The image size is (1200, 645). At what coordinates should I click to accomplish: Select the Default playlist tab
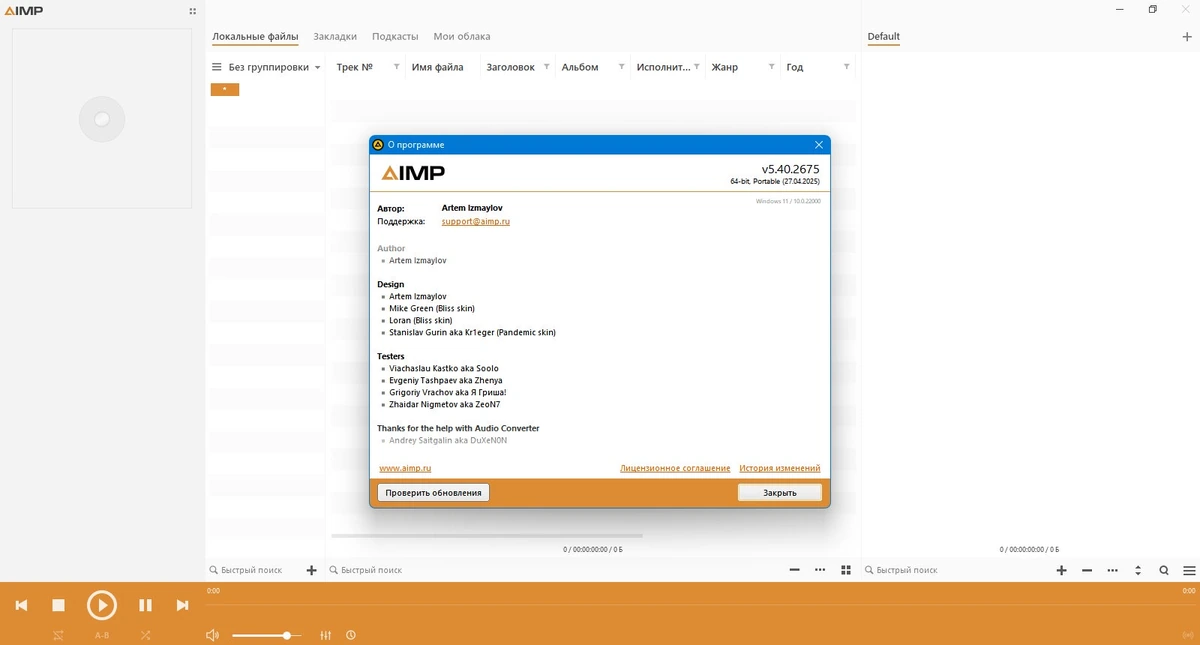click(884, 37)
